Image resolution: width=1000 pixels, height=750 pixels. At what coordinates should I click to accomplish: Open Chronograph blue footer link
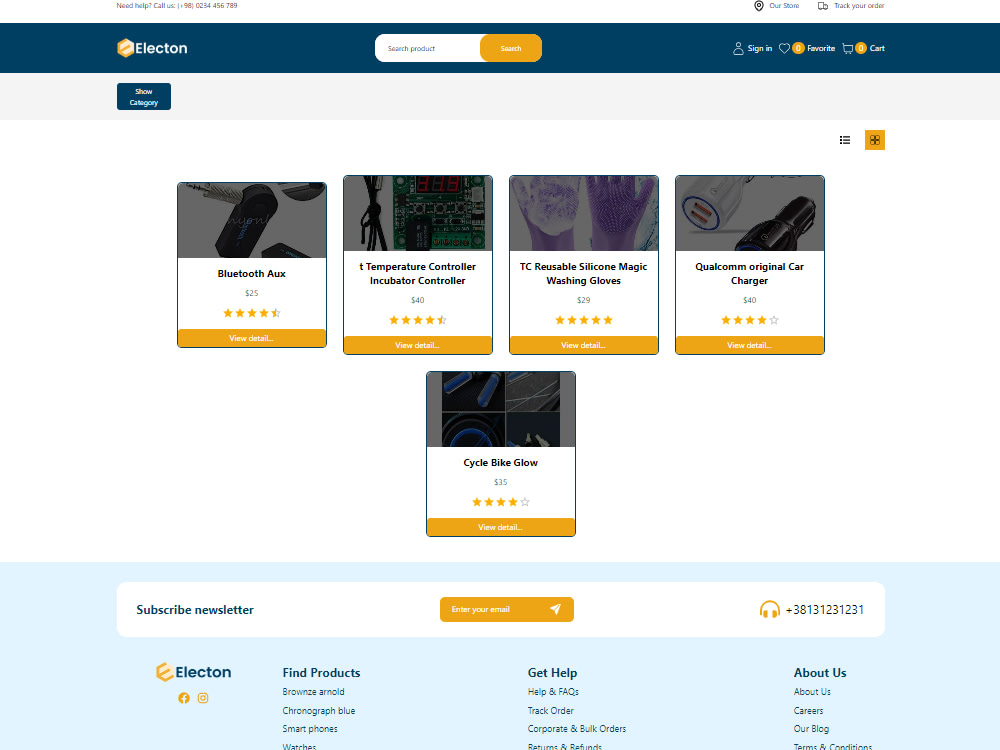pyautogui.click(x=319, y=710)
